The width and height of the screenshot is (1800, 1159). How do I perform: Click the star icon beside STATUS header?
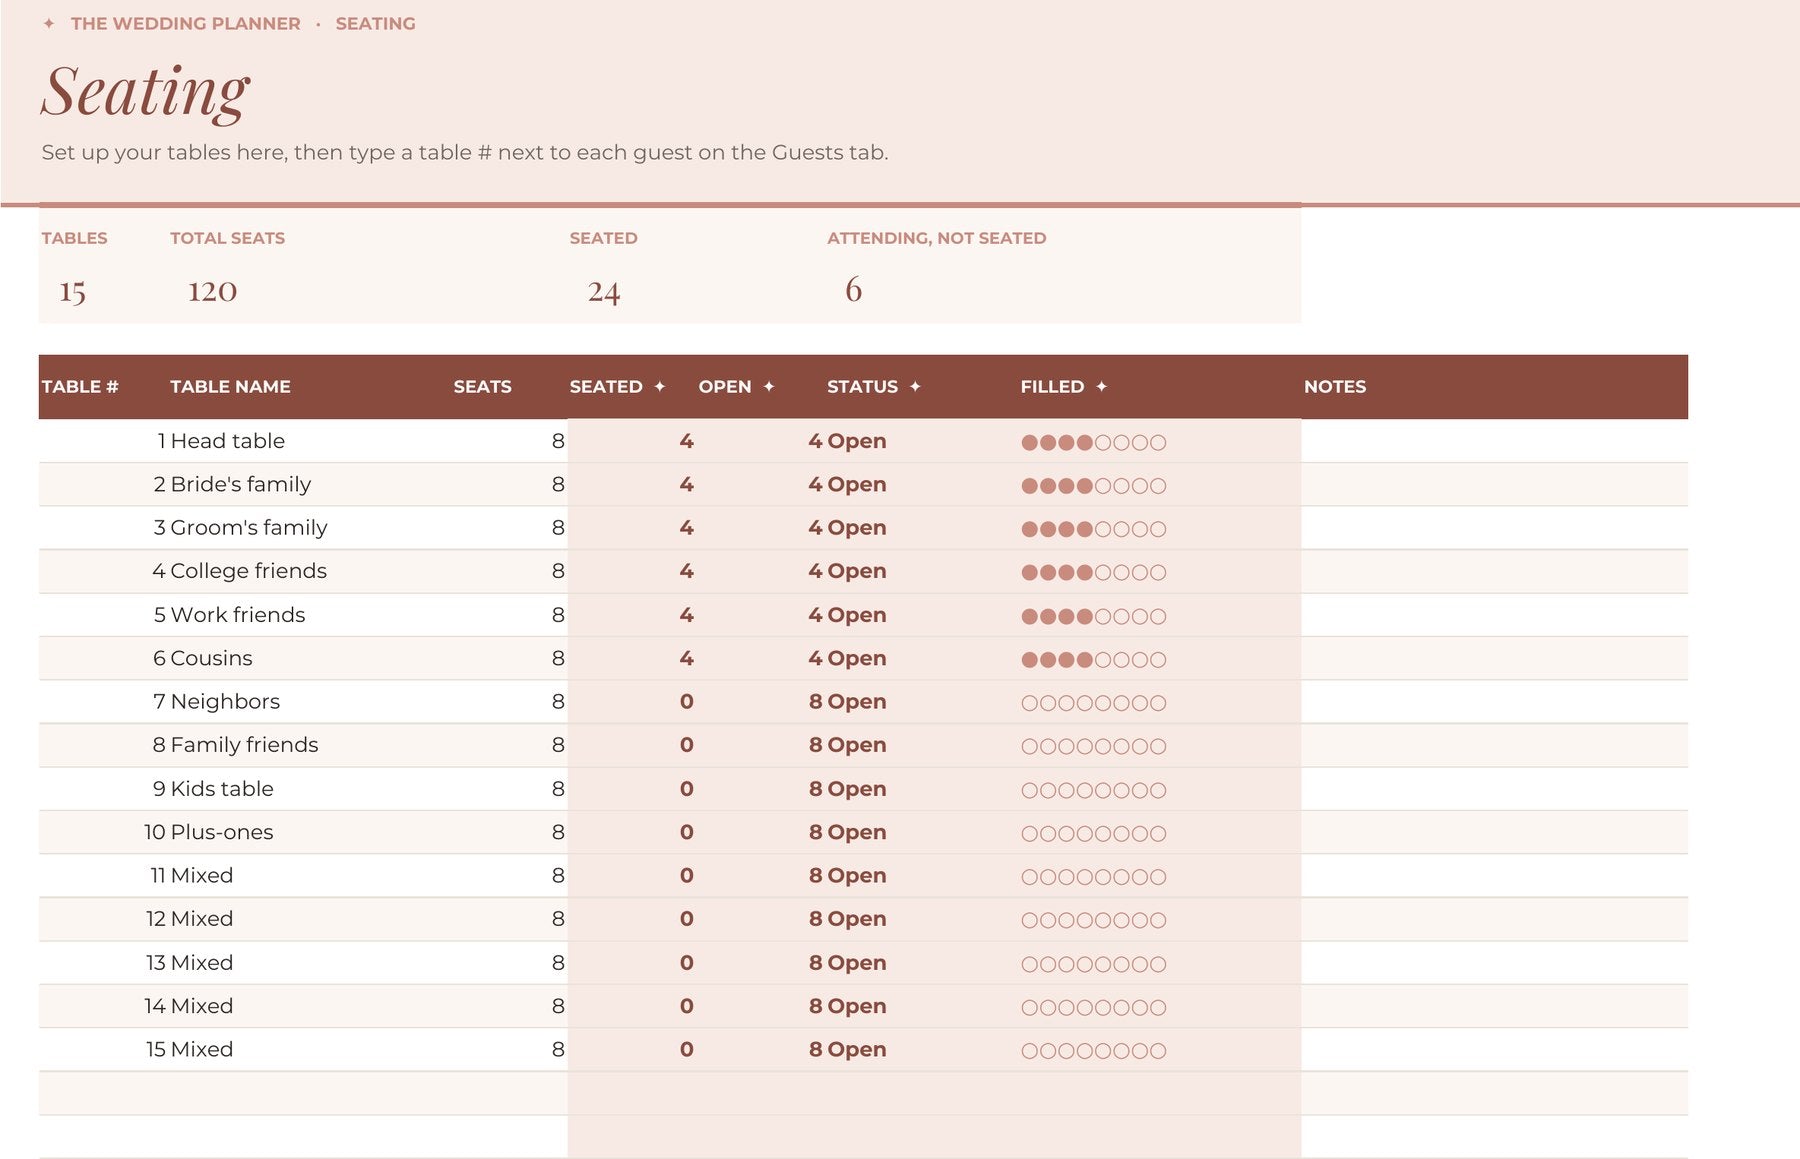pos(914,386)
